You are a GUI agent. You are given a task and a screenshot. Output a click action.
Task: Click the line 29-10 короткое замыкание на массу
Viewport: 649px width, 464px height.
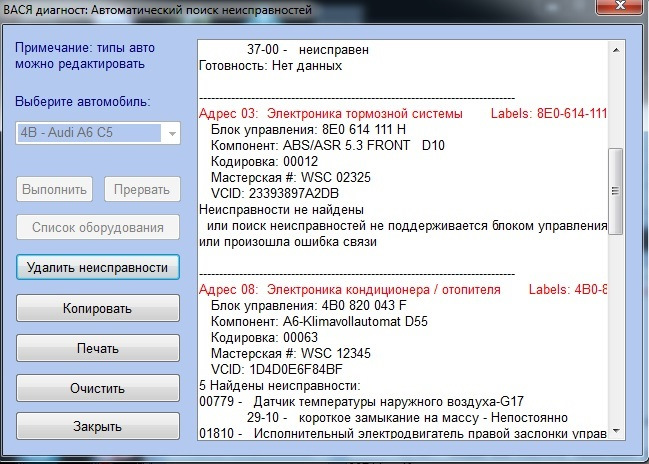tap(407, 418)
